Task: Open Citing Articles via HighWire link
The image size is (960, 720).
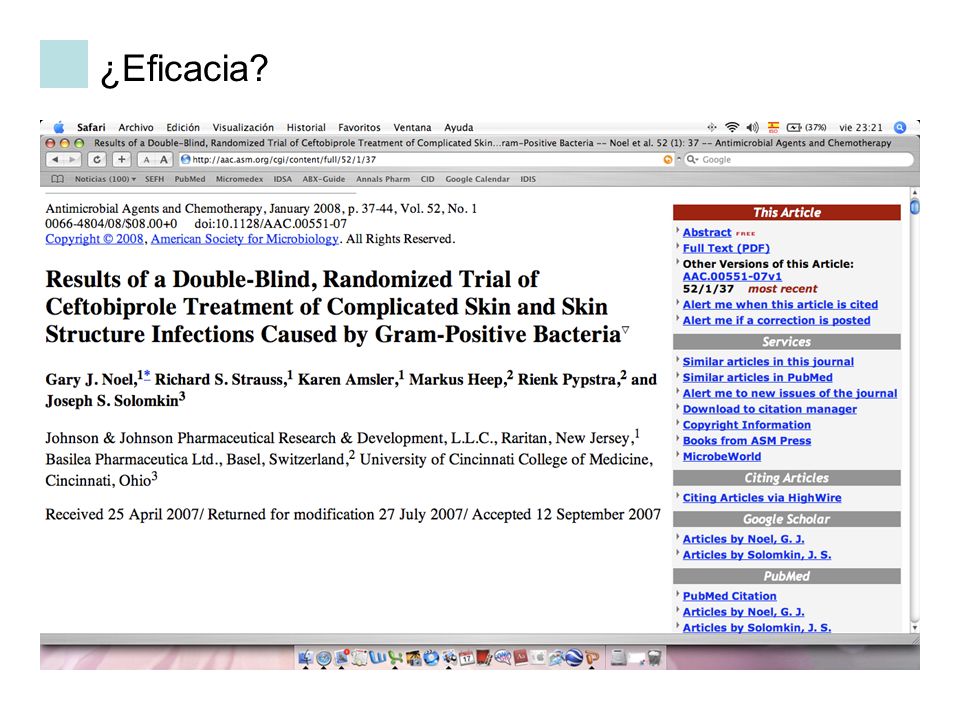Action: tap(762, 498)
